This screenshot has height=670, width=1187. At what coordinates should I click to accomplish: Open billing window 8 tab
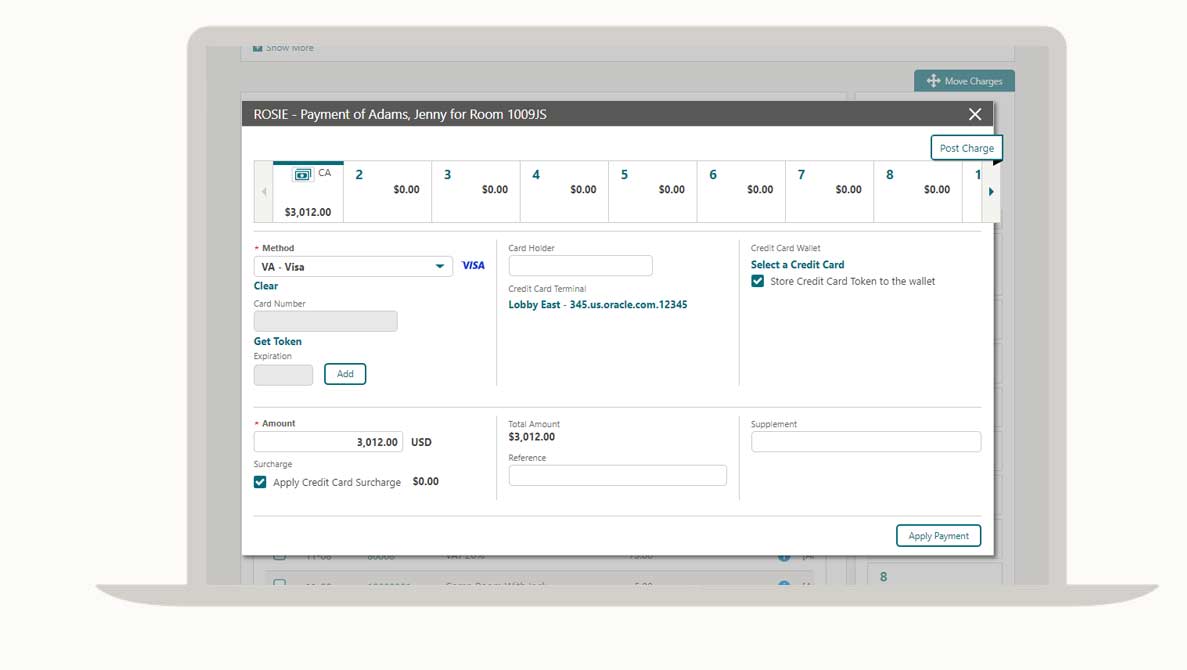(917, 191)
